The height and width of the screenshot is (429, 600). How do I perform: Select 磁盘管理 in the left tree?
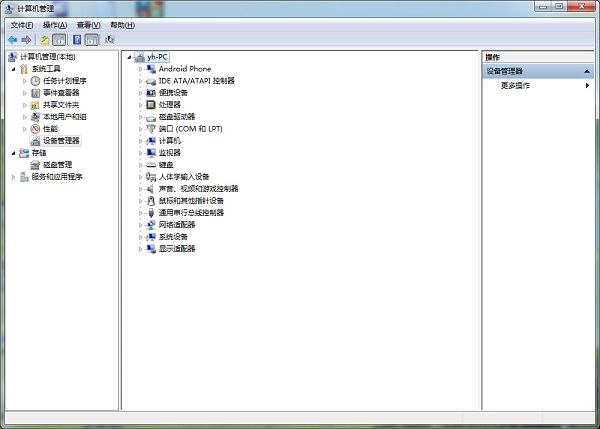coord(57,165)
